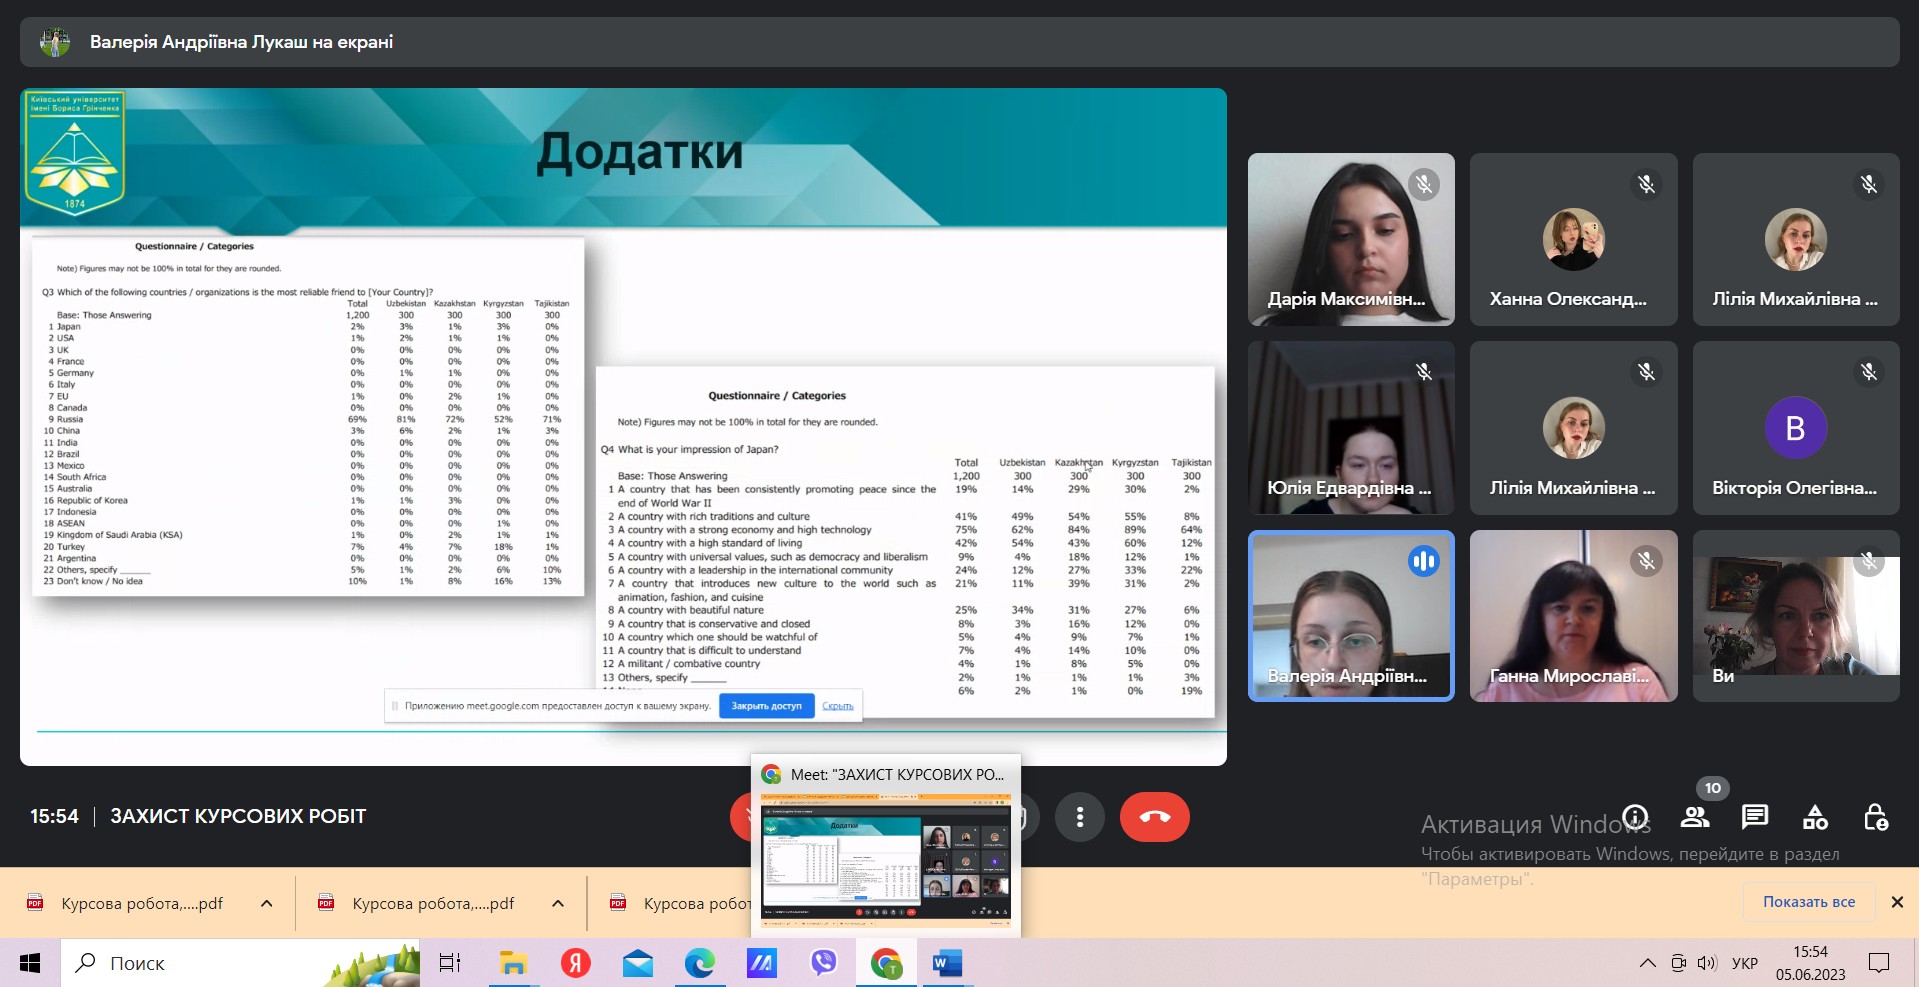Click the Закрыть доступ button

tap(766, 706)
